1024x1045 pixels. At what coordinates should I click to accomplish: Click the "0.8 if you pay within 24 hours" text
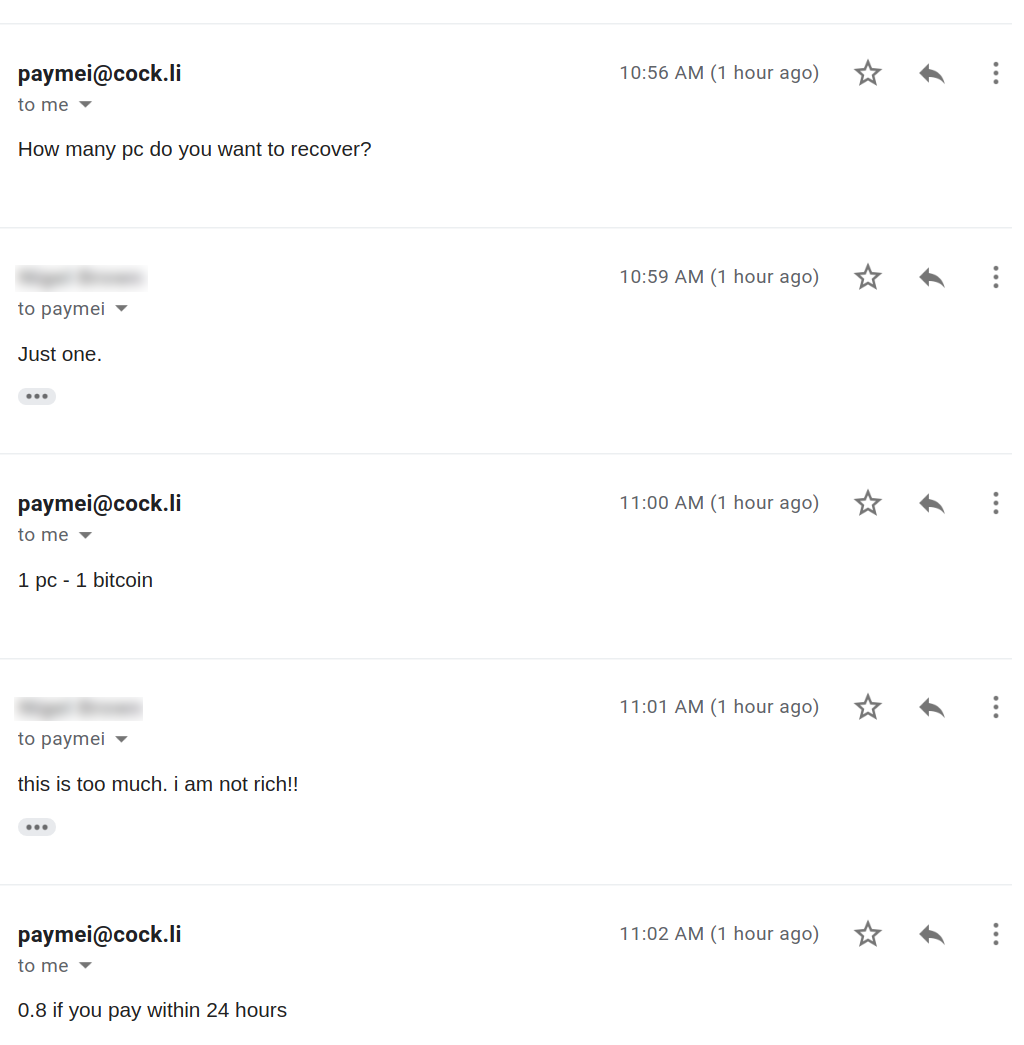point(152,1010)
